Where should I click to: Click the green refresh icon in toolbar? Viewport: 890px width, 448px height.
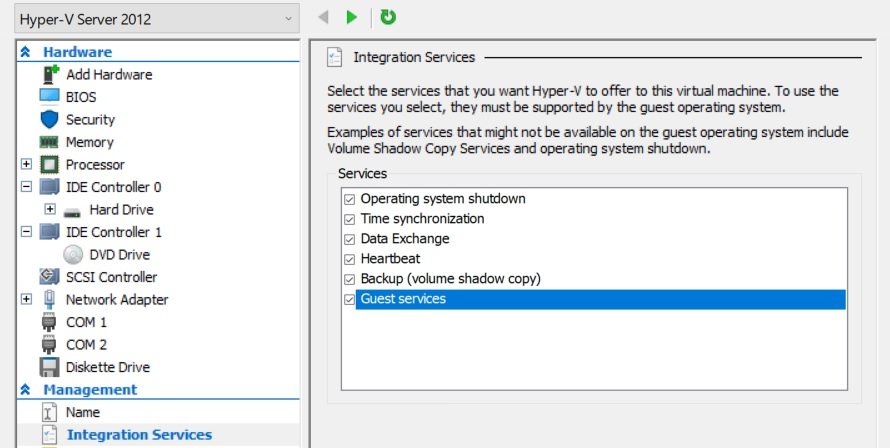tap(388, 17)
